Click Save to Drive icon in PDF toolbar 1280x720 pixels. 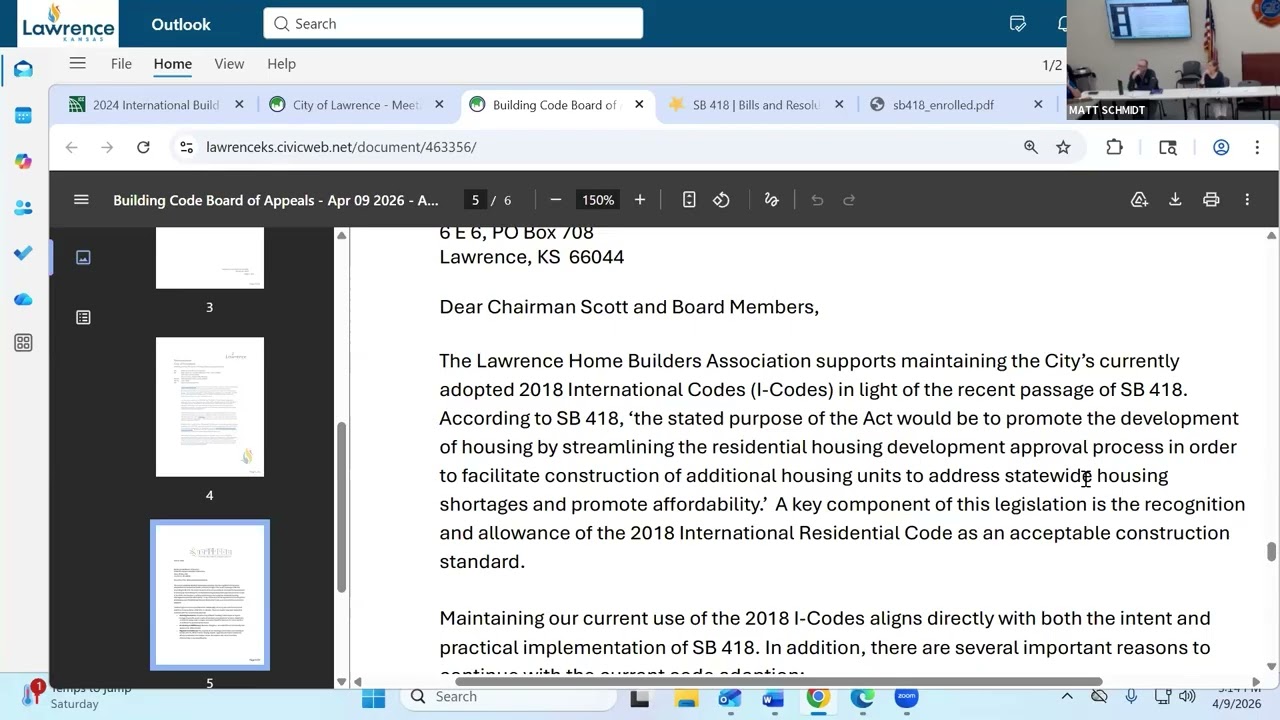1139,200
